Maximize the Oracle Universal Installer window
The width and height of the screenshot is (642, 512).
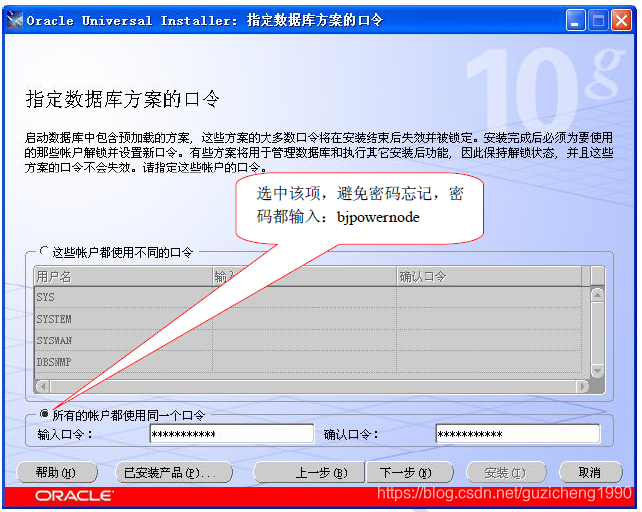click(598, 20)
